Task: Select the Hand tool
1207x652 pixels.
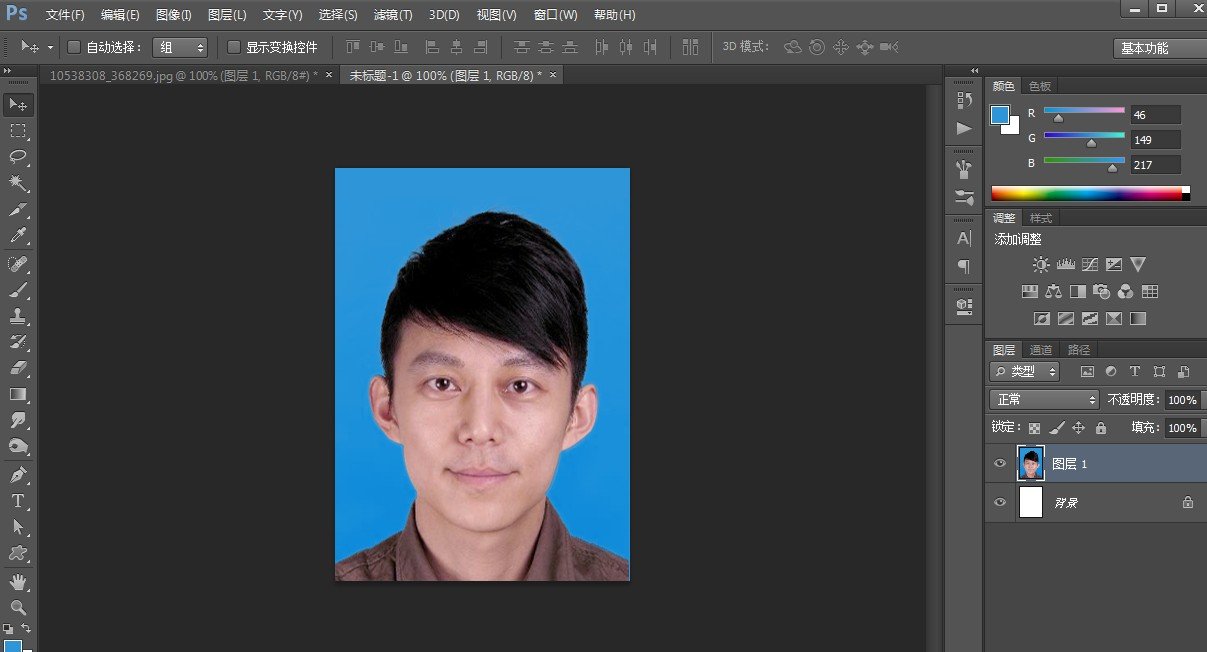Action: [x=18, y=581]
